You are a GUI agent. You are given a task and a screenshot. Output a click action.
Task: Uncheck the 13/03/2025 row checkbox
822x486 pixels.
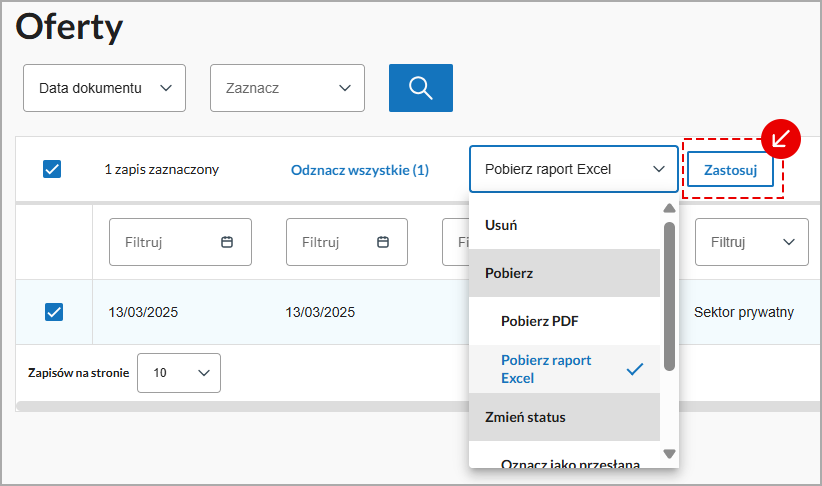coord(54,312)
